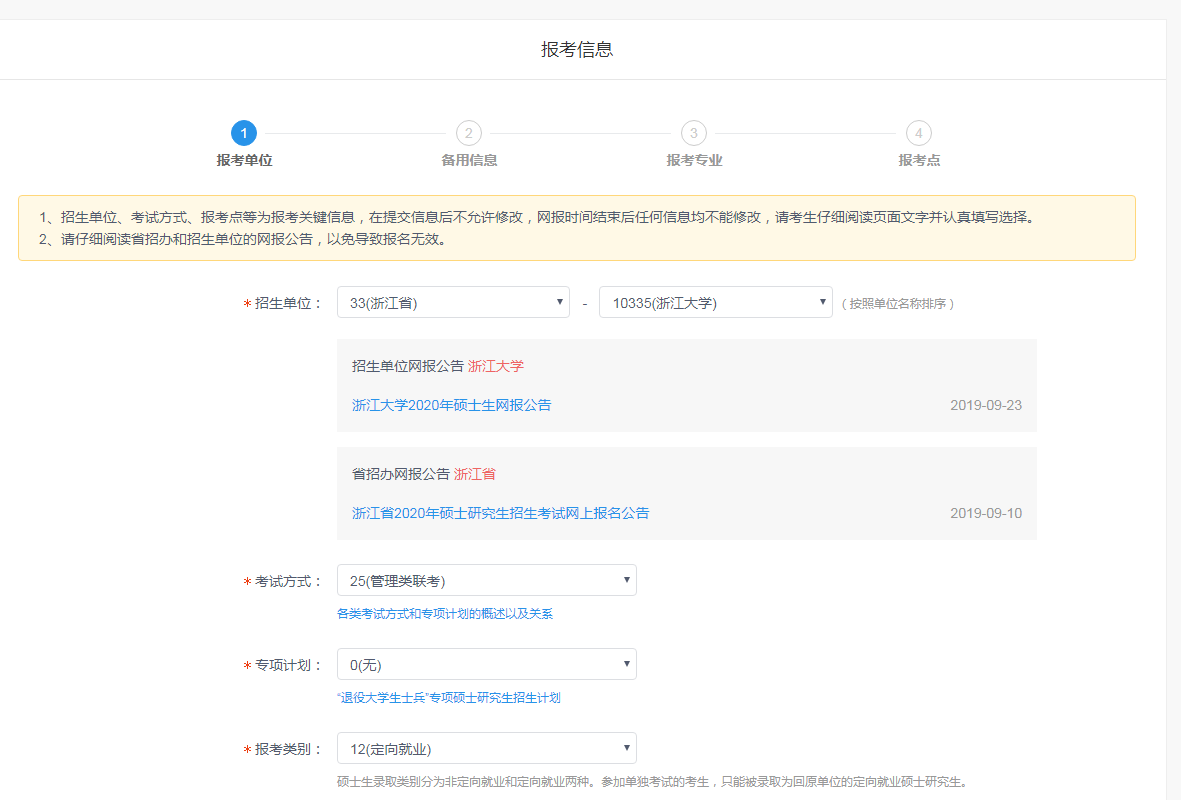Click the step 1 circle icon

pos(243,132)
